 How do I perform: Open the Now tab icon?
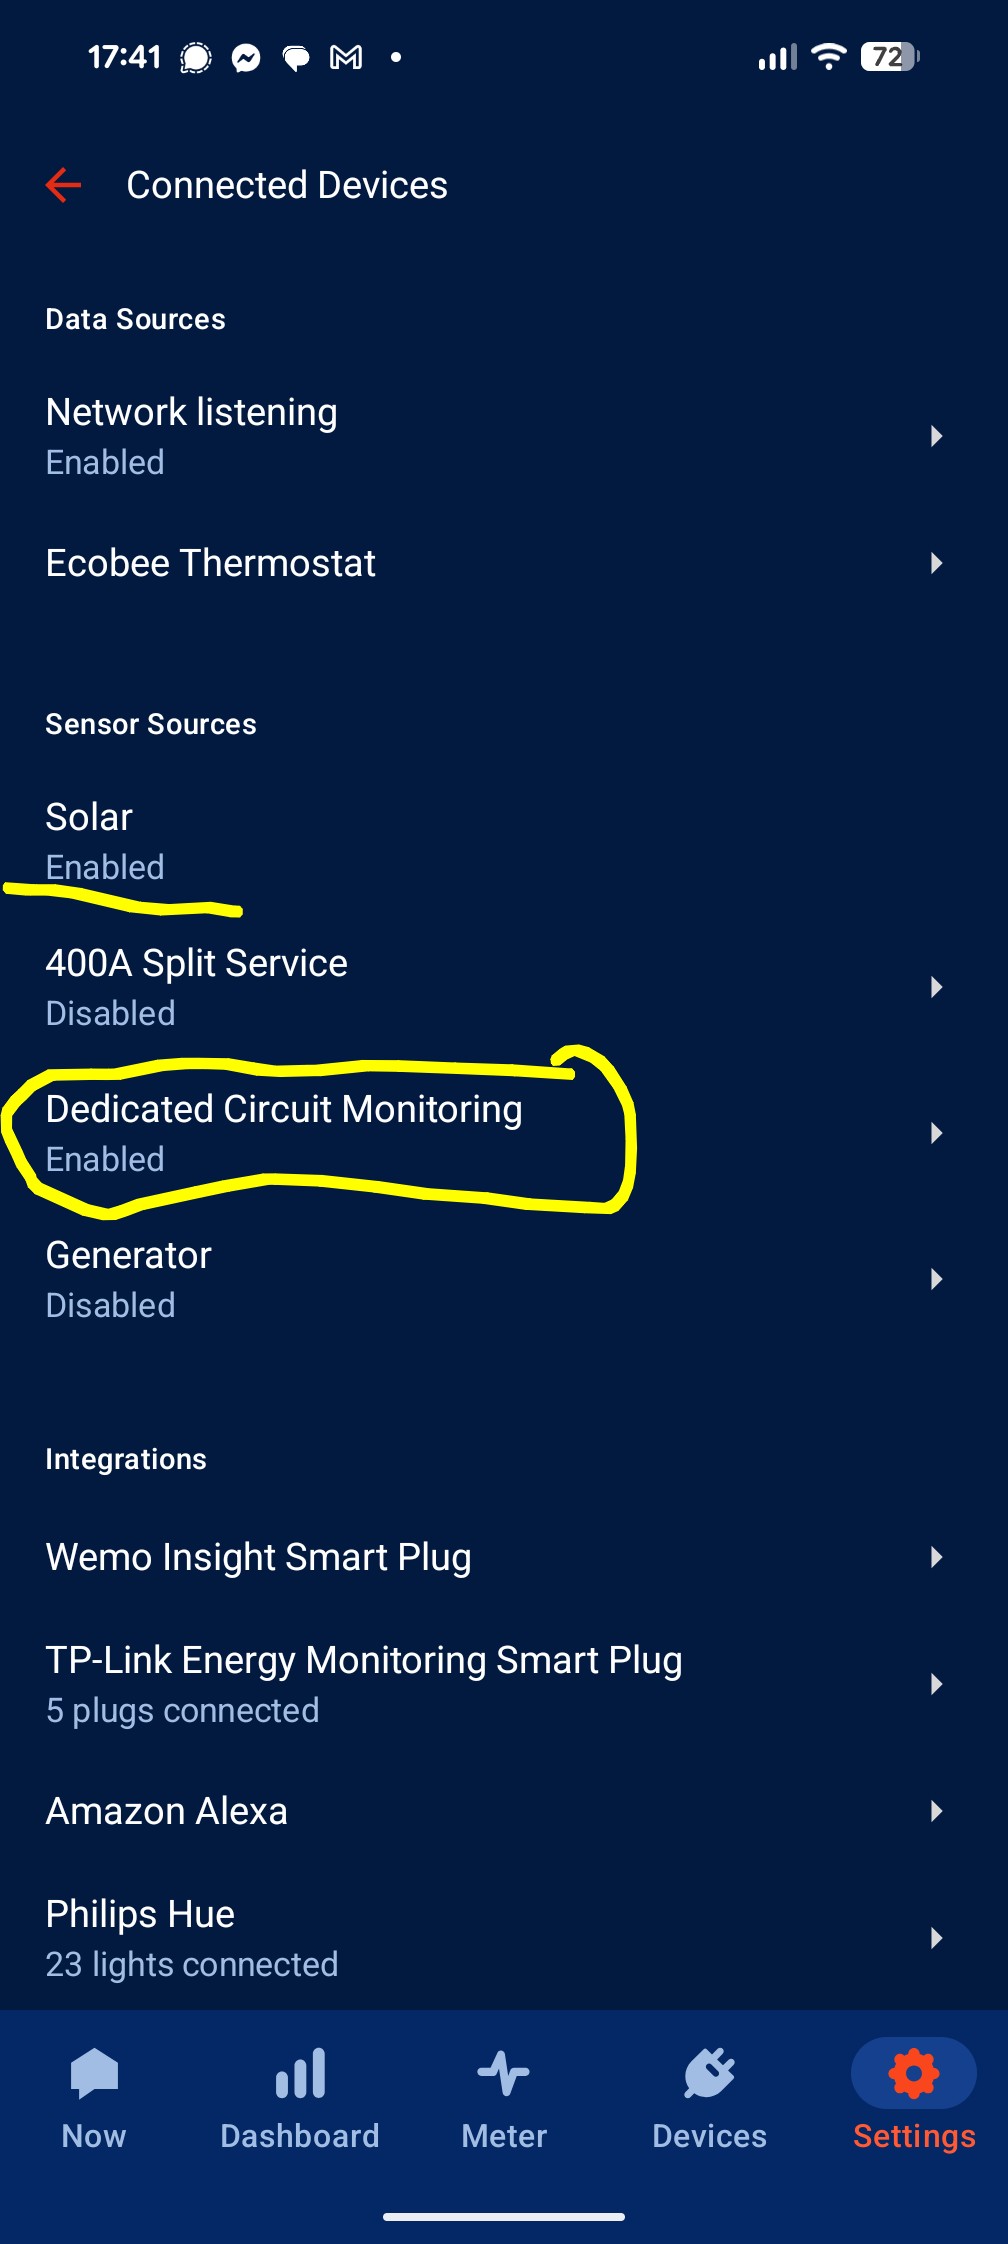(94, 2074)
